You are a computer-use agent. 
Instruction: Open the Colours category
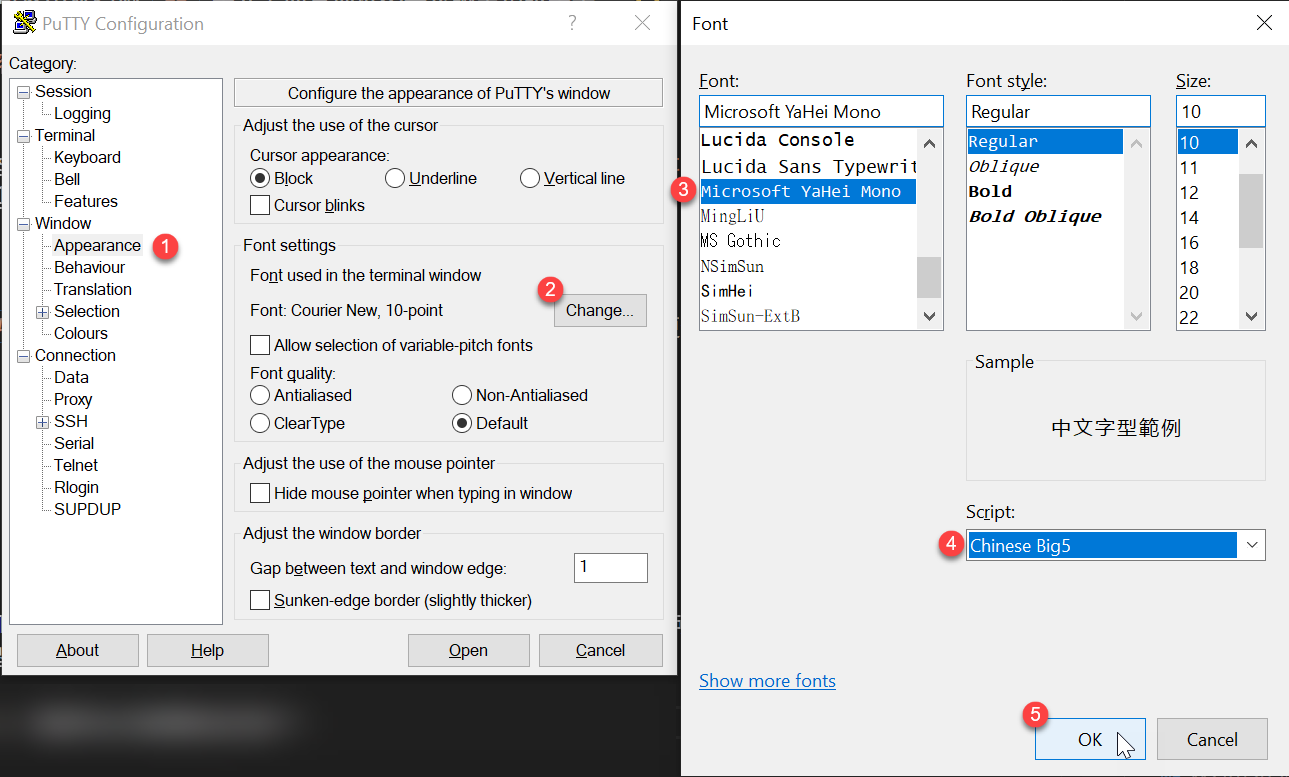[x=81, y=333]
